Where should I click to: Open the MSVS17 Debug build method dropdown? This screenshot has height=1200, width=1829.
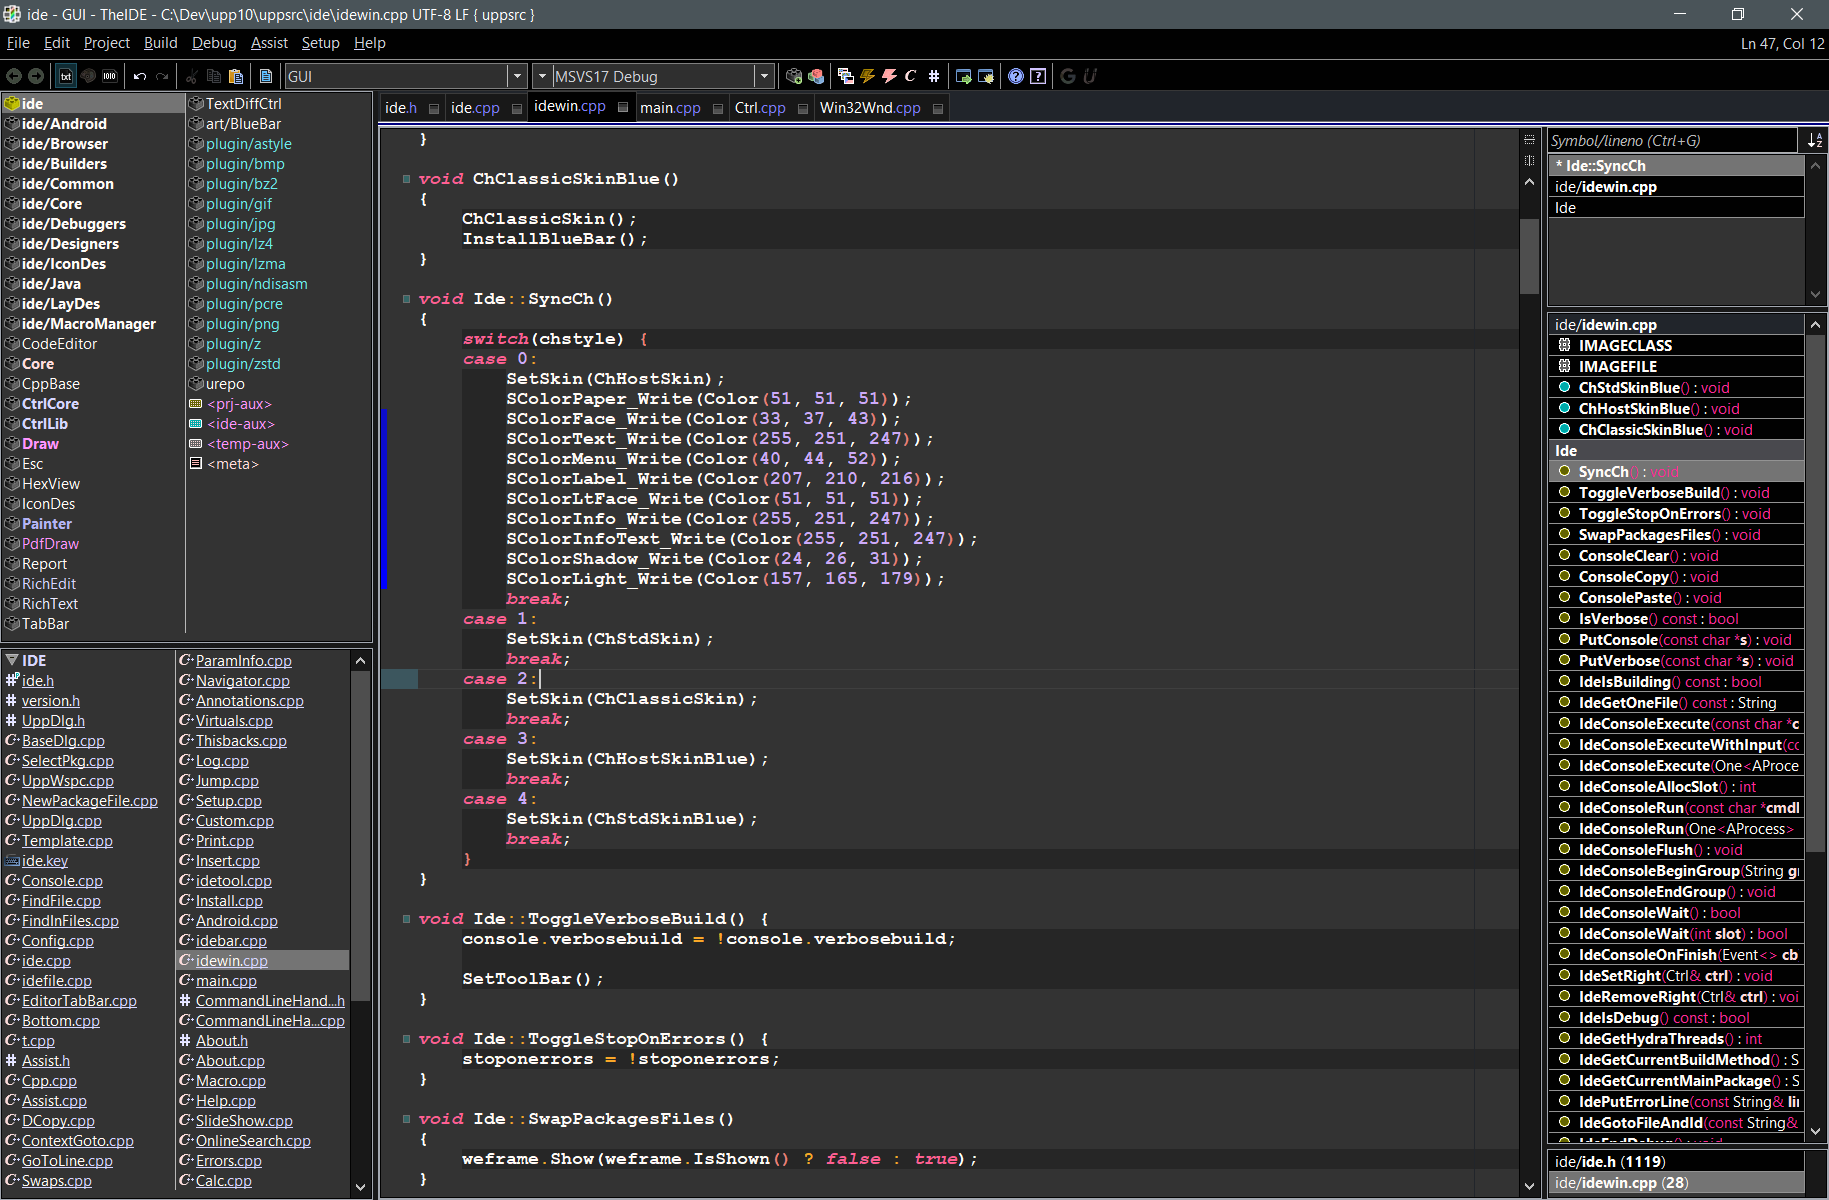pos(764,76)
